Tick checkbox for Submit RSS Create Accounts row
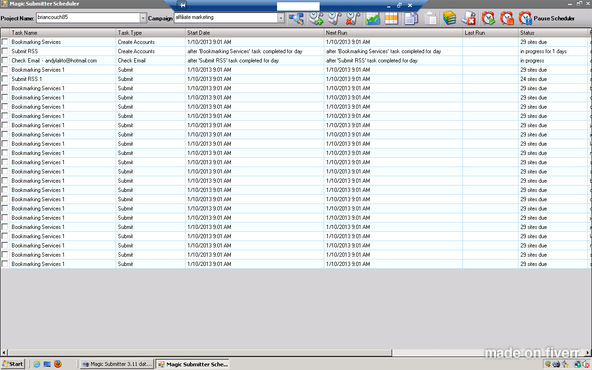 5,51
